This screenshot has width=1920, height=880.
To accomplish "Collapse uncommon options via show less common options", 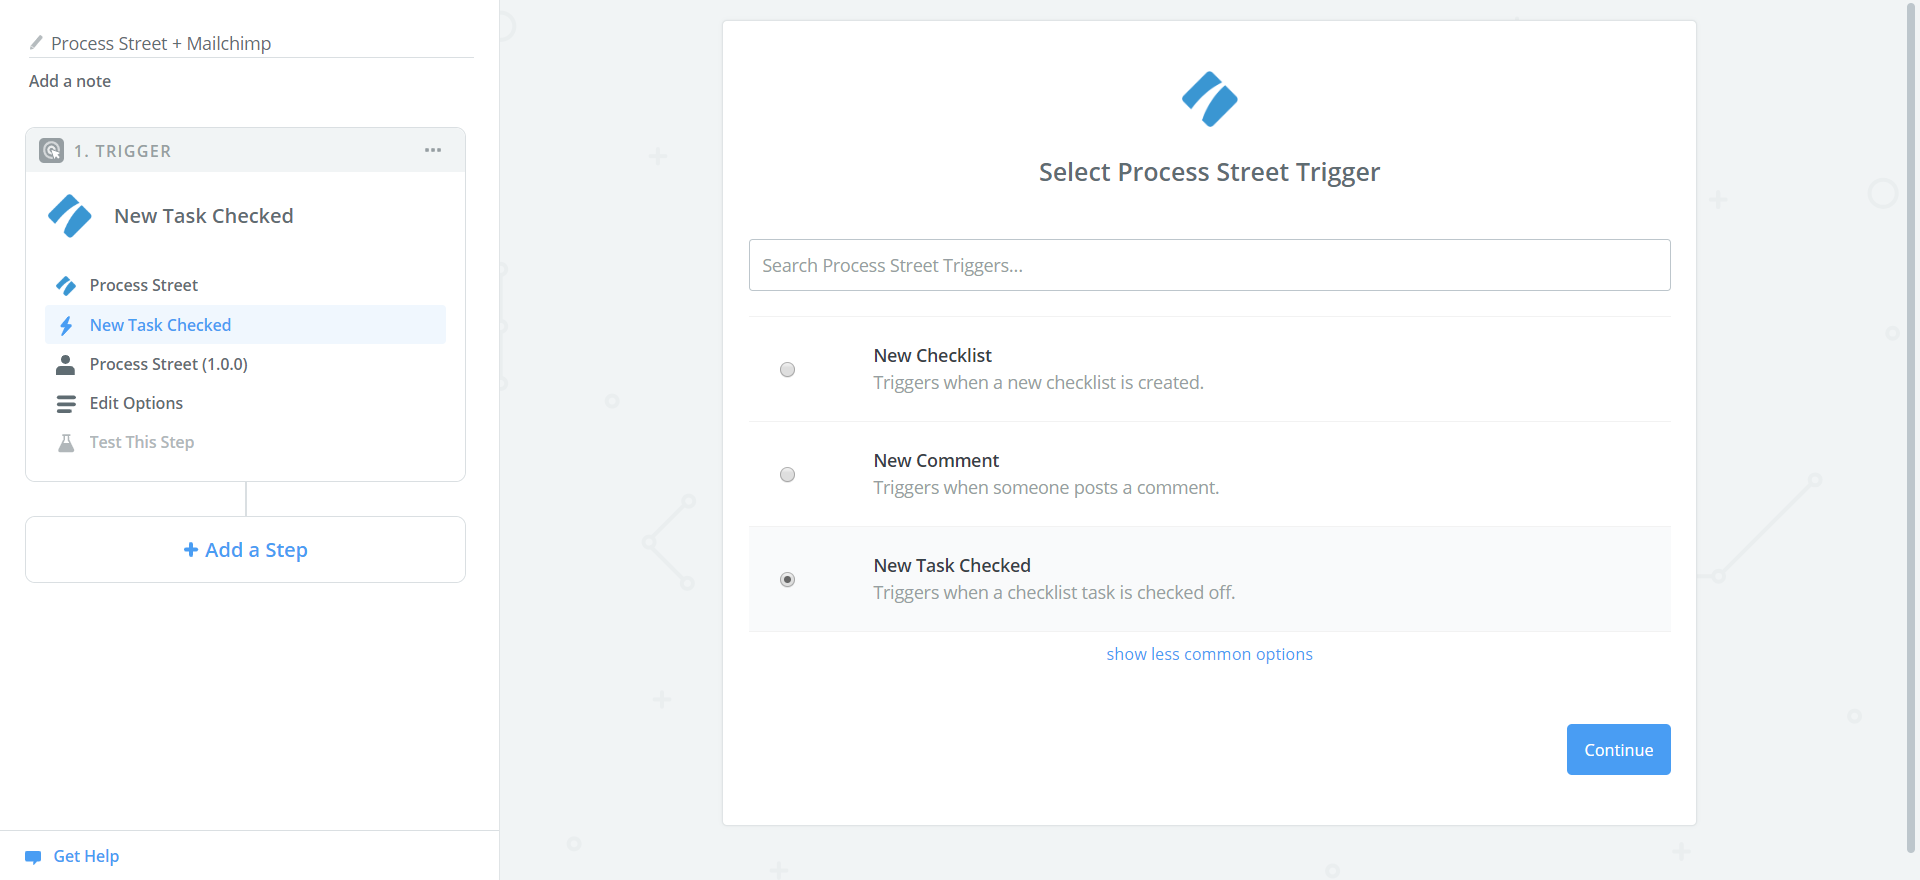I will (1209, 653).
